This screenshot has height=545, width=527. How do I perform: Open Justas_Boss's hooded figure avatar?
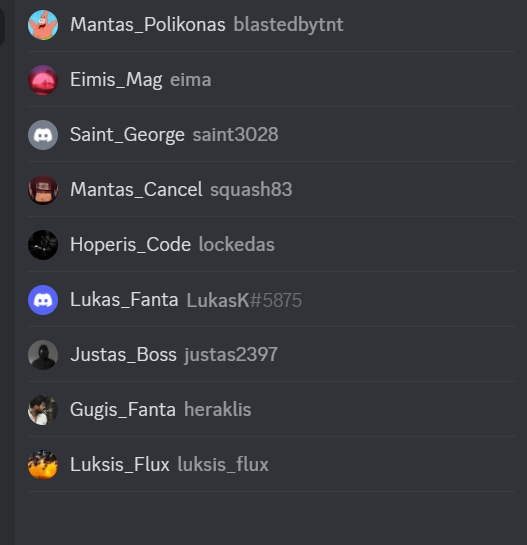coord(43,355)
